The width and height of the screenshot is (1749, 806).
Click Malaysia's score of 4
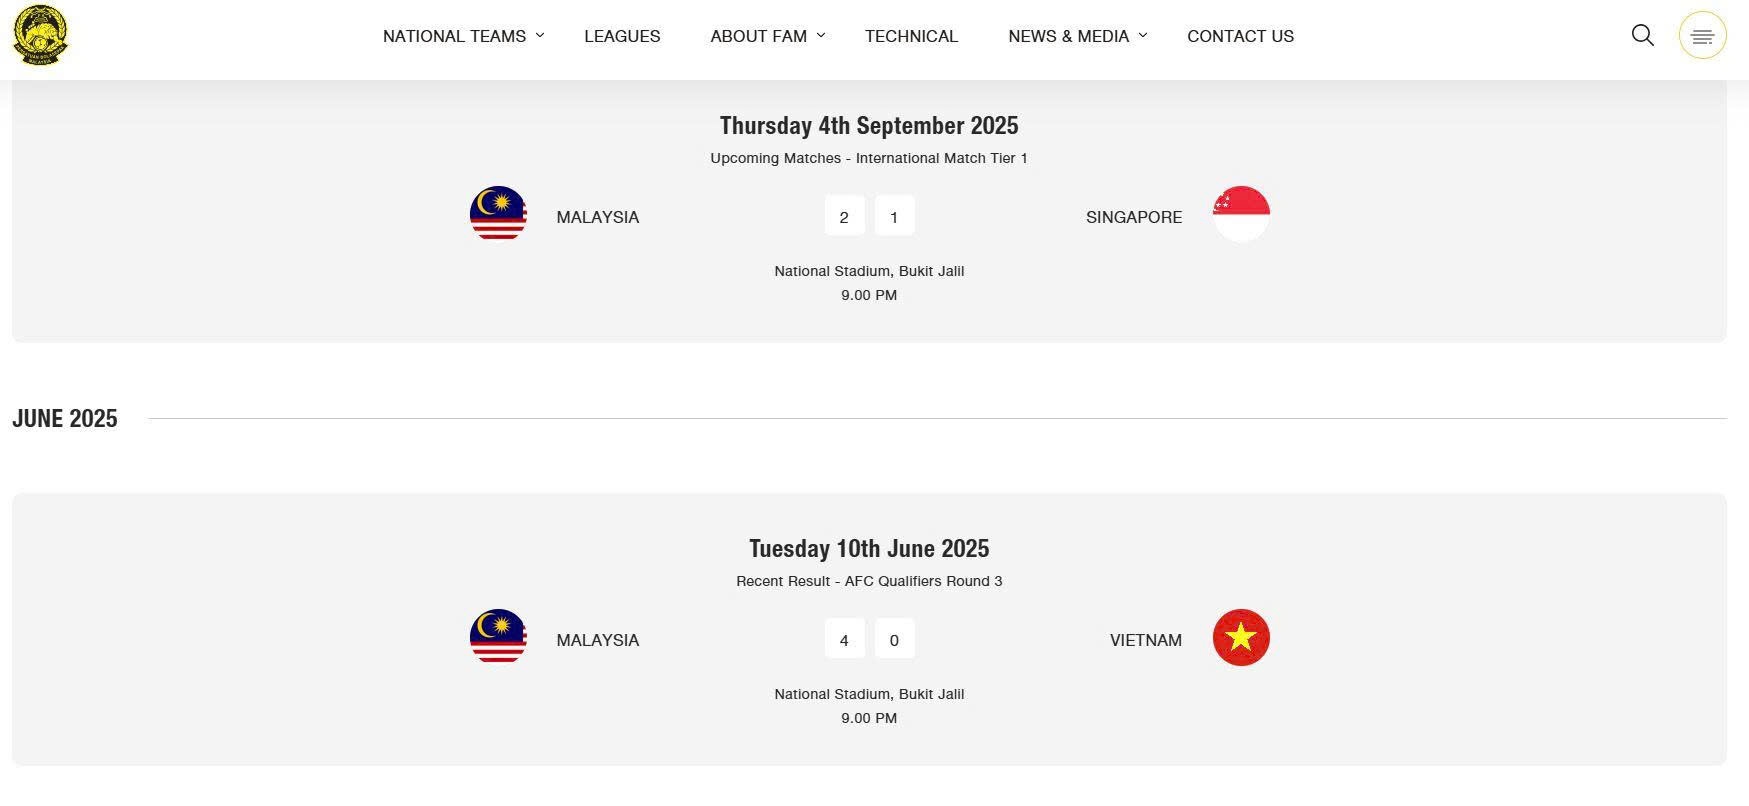coord(844,639)
